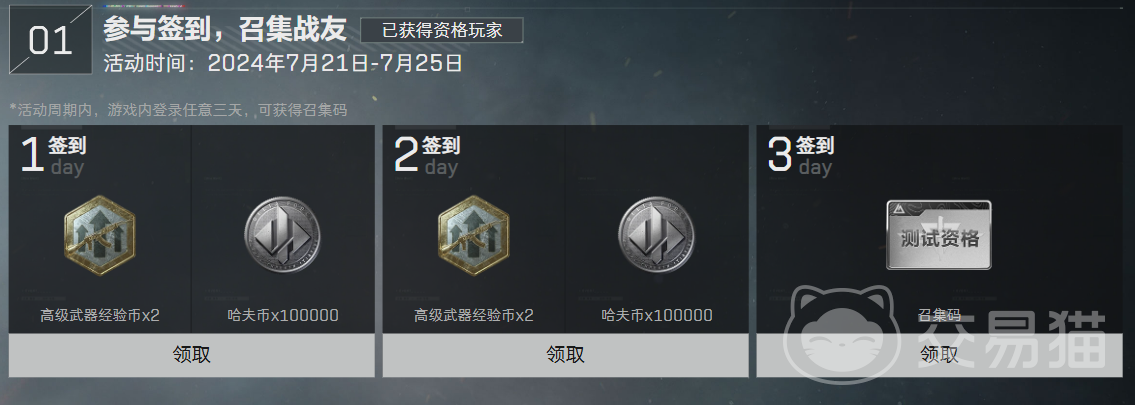Click the 参与签到，召集战友 heading
Image resolution: width=1135 pixels, height=405 pixels.
point(225,30)
